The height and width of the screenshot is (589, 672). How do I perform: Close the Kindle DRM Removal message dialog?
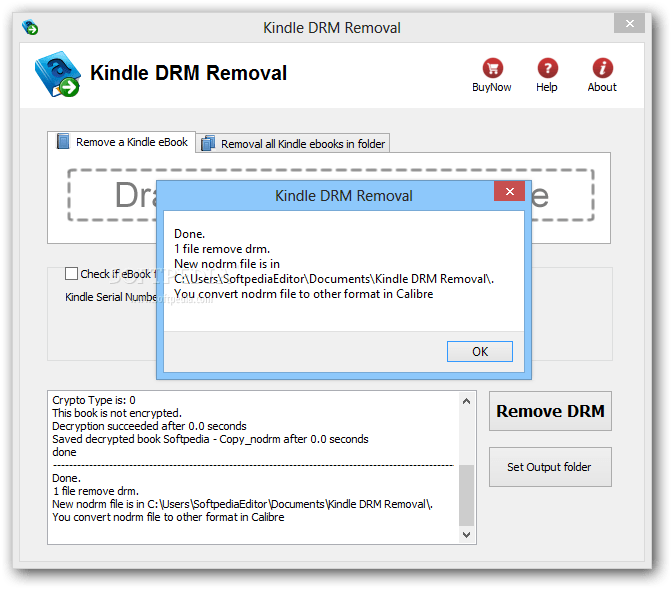click(509, 191)
